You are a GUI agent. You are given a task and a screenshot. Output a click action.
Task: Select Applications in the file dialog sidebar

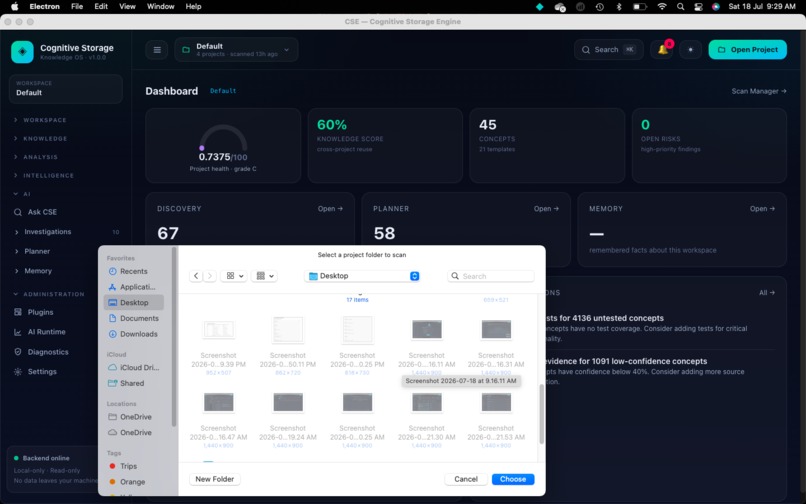point(134,287)
